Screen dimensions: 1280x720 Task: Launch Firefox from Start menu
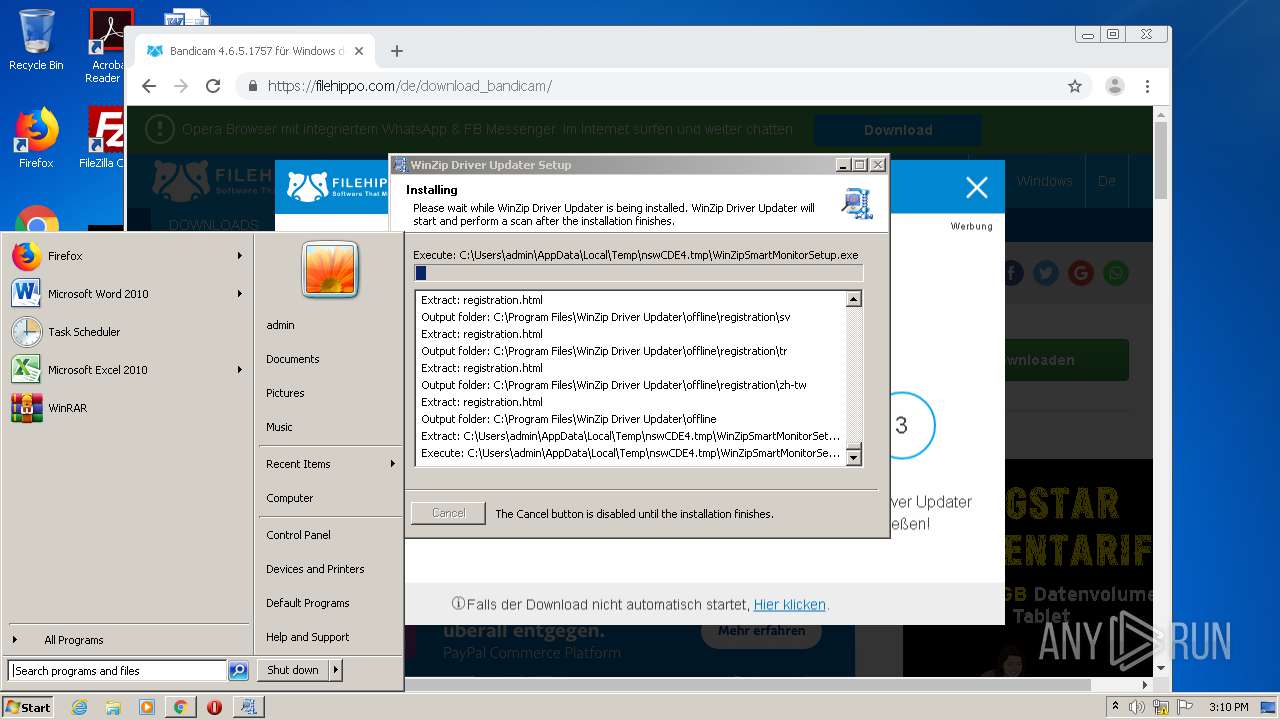pos(126,256)
